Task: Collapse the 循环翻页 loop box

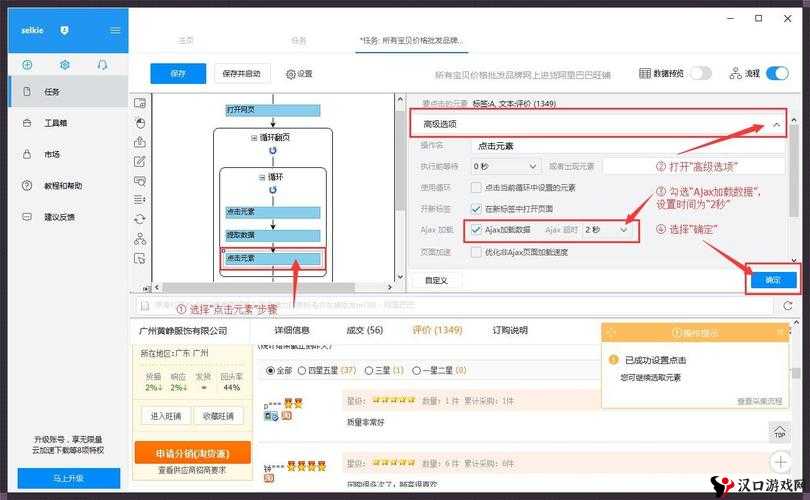Action: (x=254, y=138)
